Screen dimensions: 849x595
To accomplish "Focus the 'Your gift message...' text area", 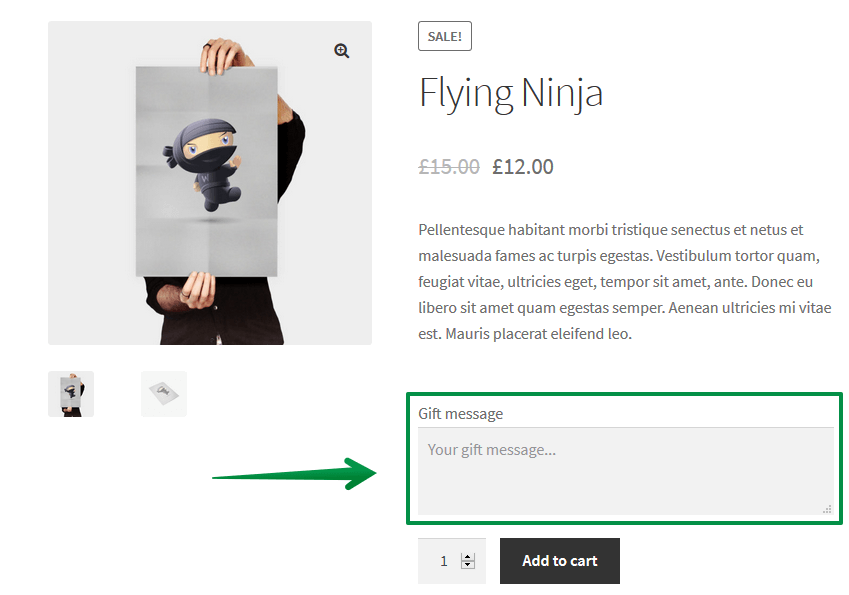I will tap(625, 471).
